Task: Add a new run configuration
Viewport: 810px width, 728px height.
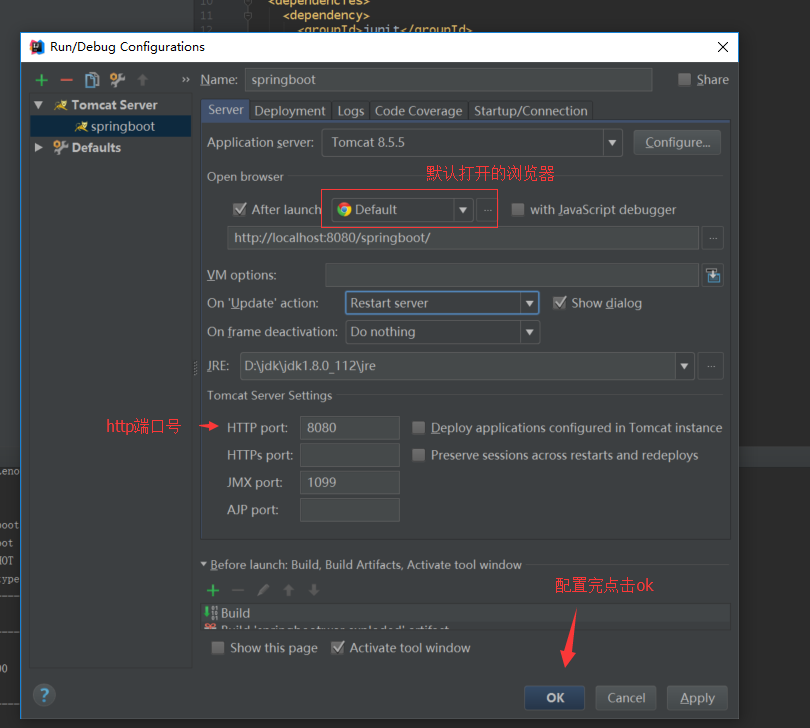Action: (x=42, y=80)
